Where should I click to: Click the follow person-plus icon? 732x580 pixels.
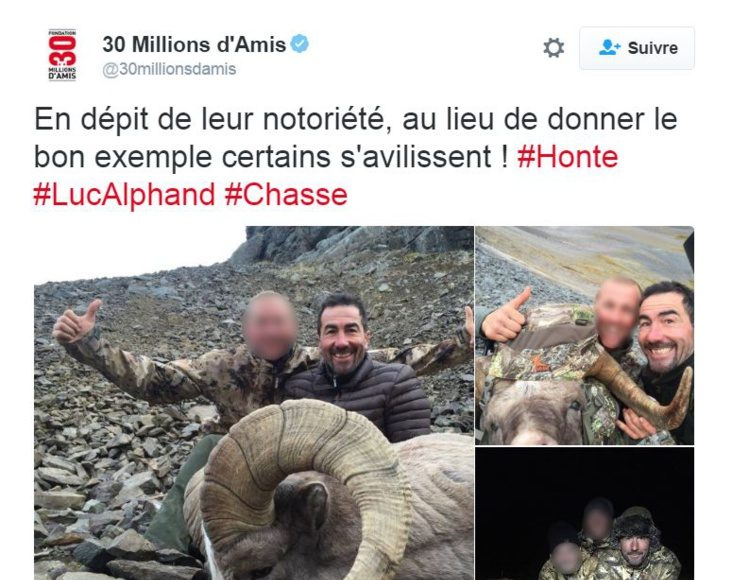tap(610, 48)
